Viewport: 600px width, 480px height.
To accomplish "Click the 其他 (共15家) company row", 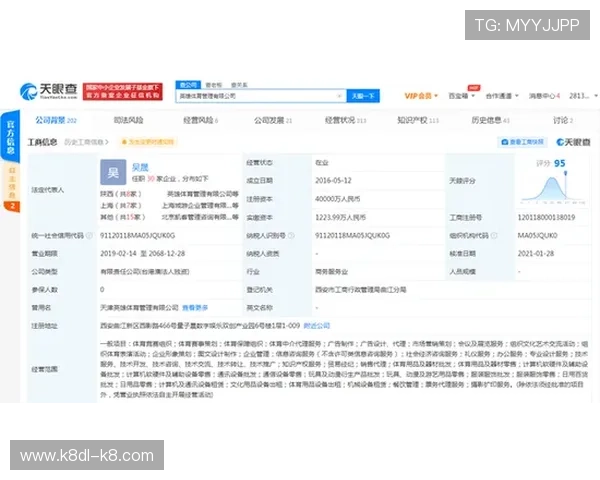I will tap(169, 217).
